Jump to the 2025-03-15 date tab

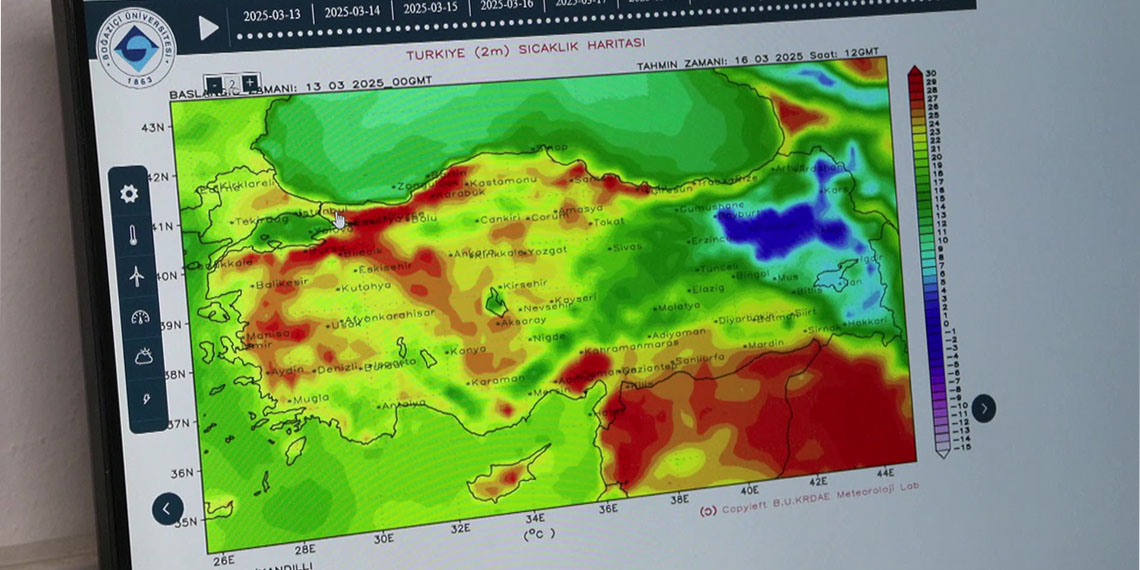pyautogui.click(x=430, y=8)
